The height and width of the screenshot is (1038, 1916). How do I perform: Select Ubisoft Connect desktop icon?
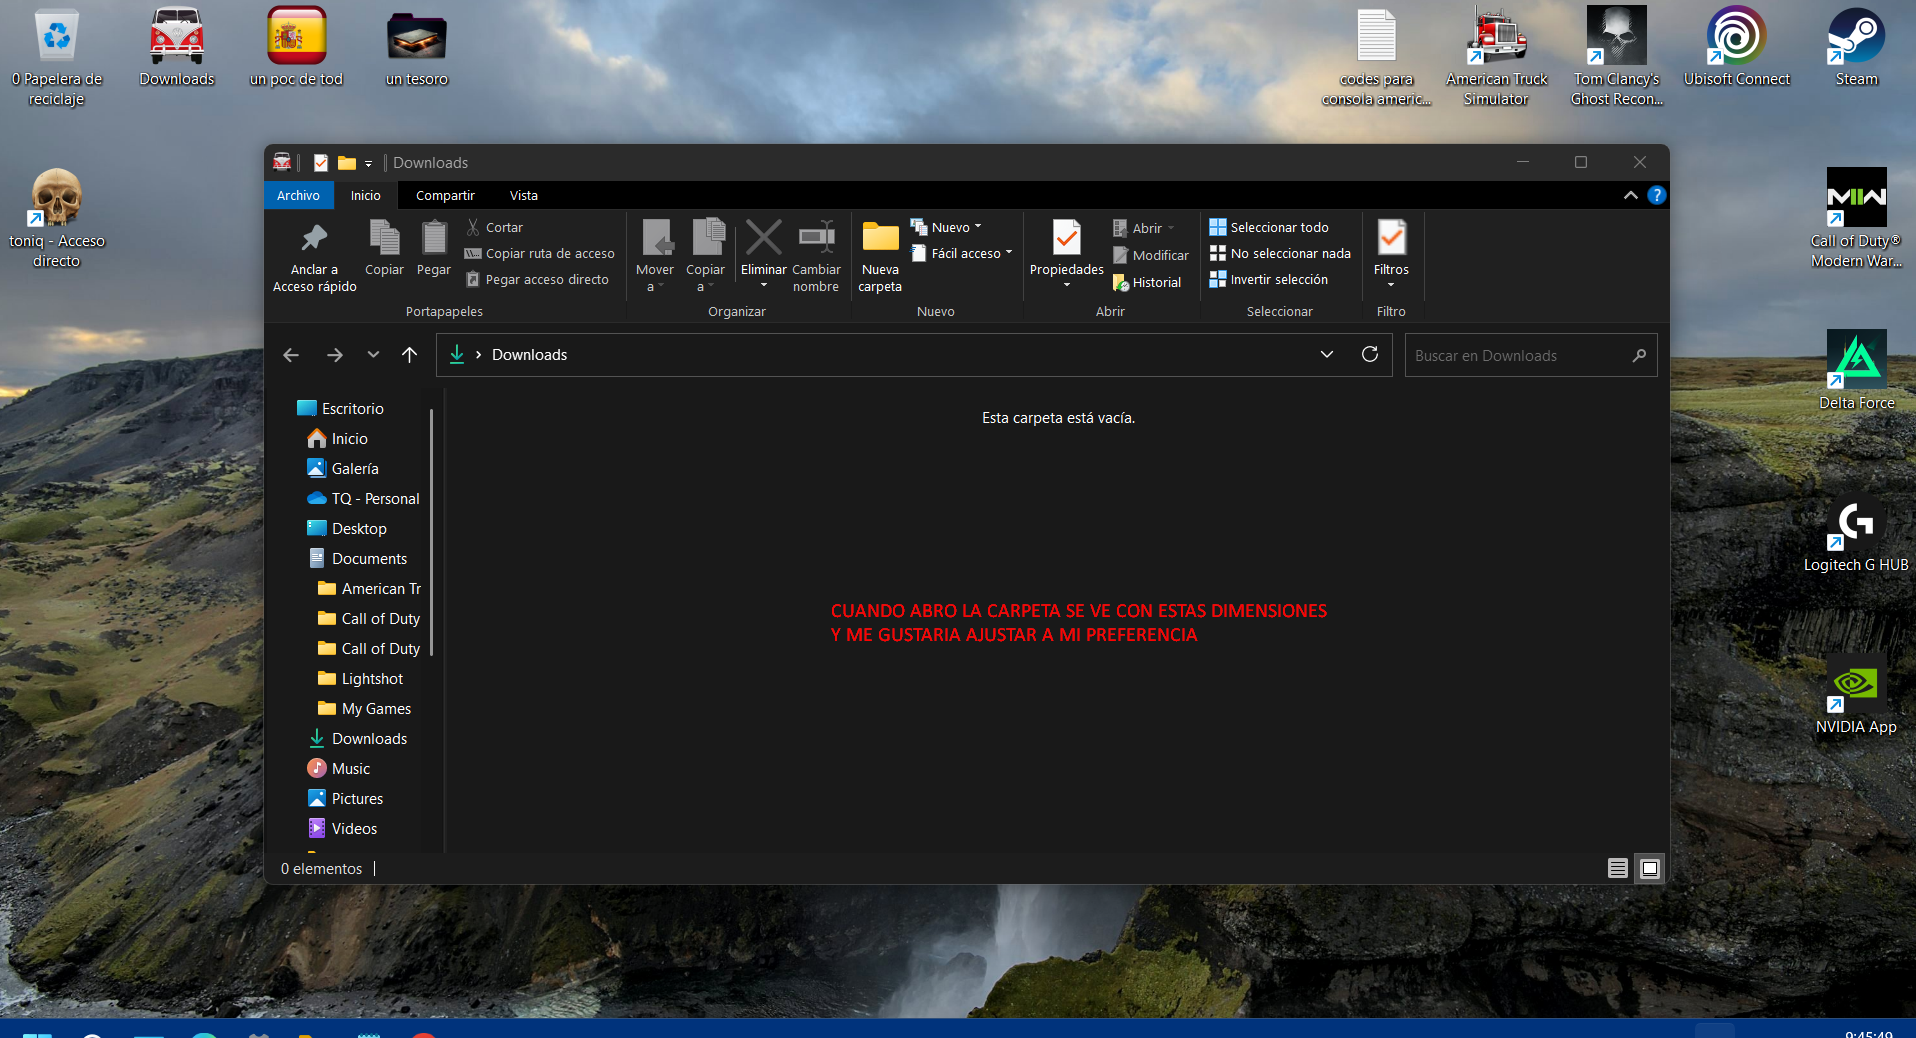(1736, 47)
